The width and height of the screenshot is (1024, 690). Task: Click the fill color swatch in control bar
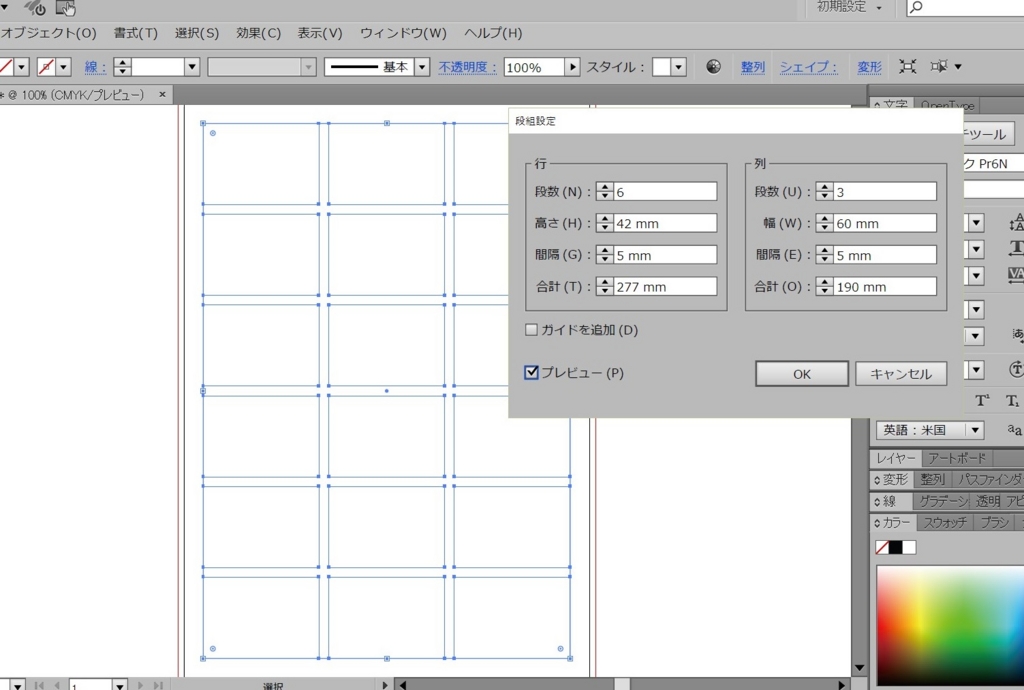point(6,67)
